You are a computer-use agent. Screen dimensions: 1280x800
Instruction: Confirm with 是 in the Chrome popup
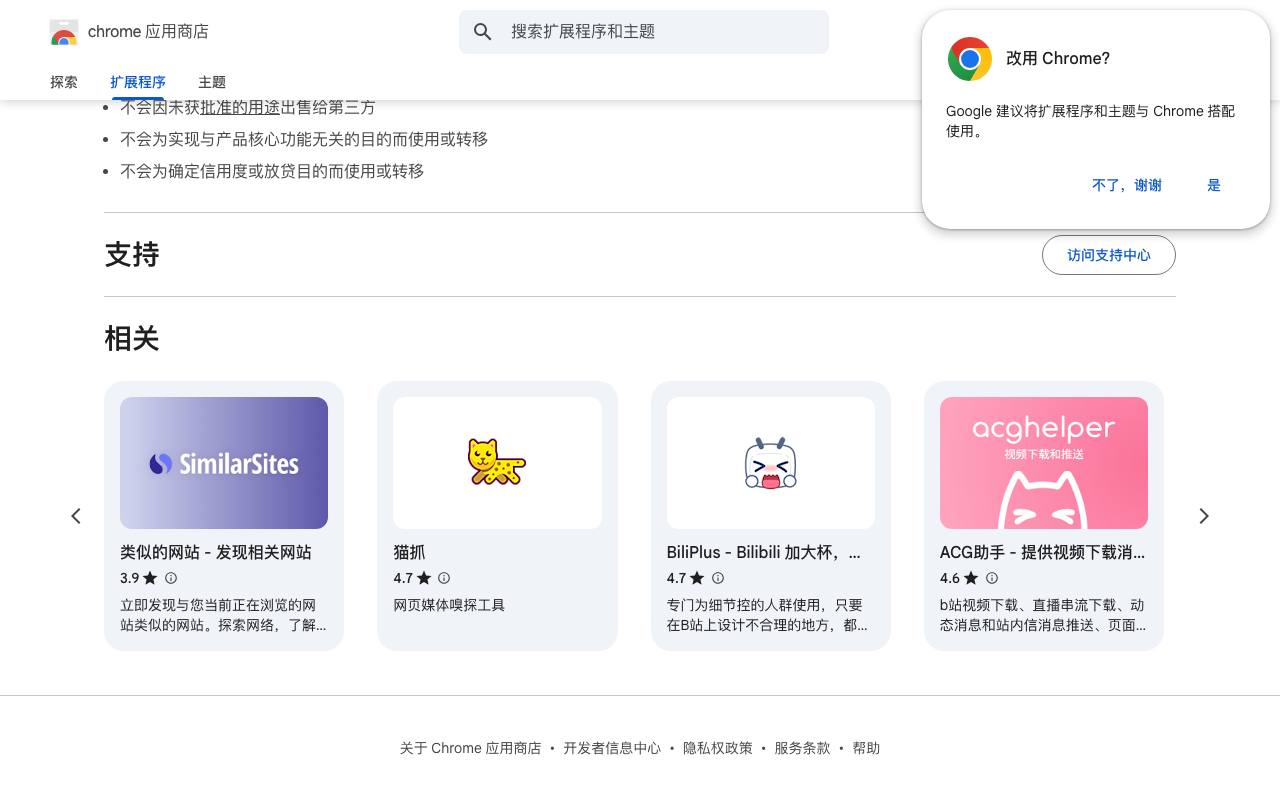[x=1214, y=185]
